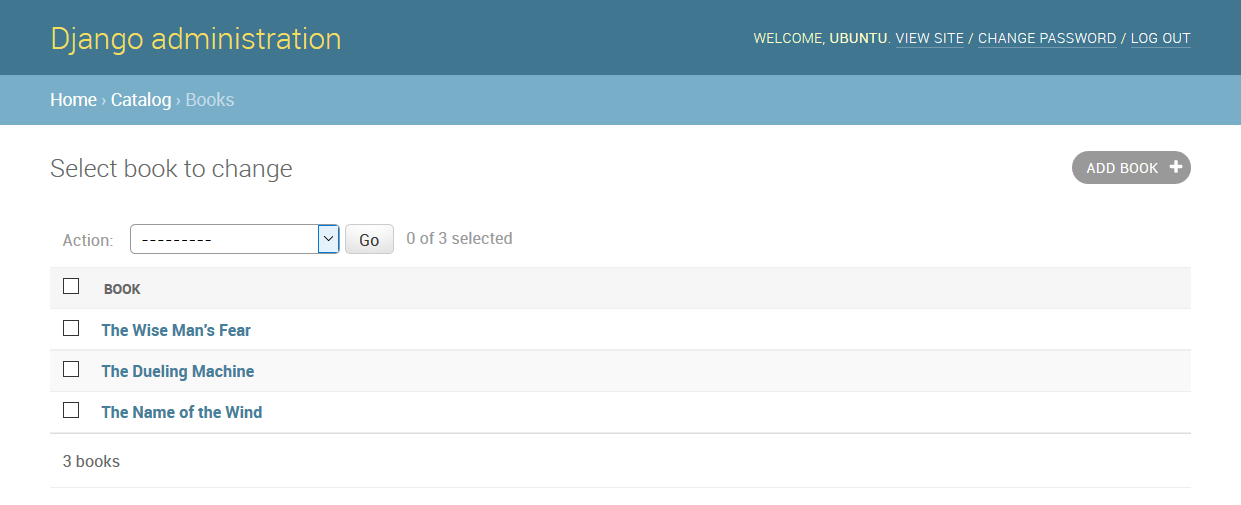Click the Books breadcrumb text
Screen dimensions: 1241x505
[210, 100]
